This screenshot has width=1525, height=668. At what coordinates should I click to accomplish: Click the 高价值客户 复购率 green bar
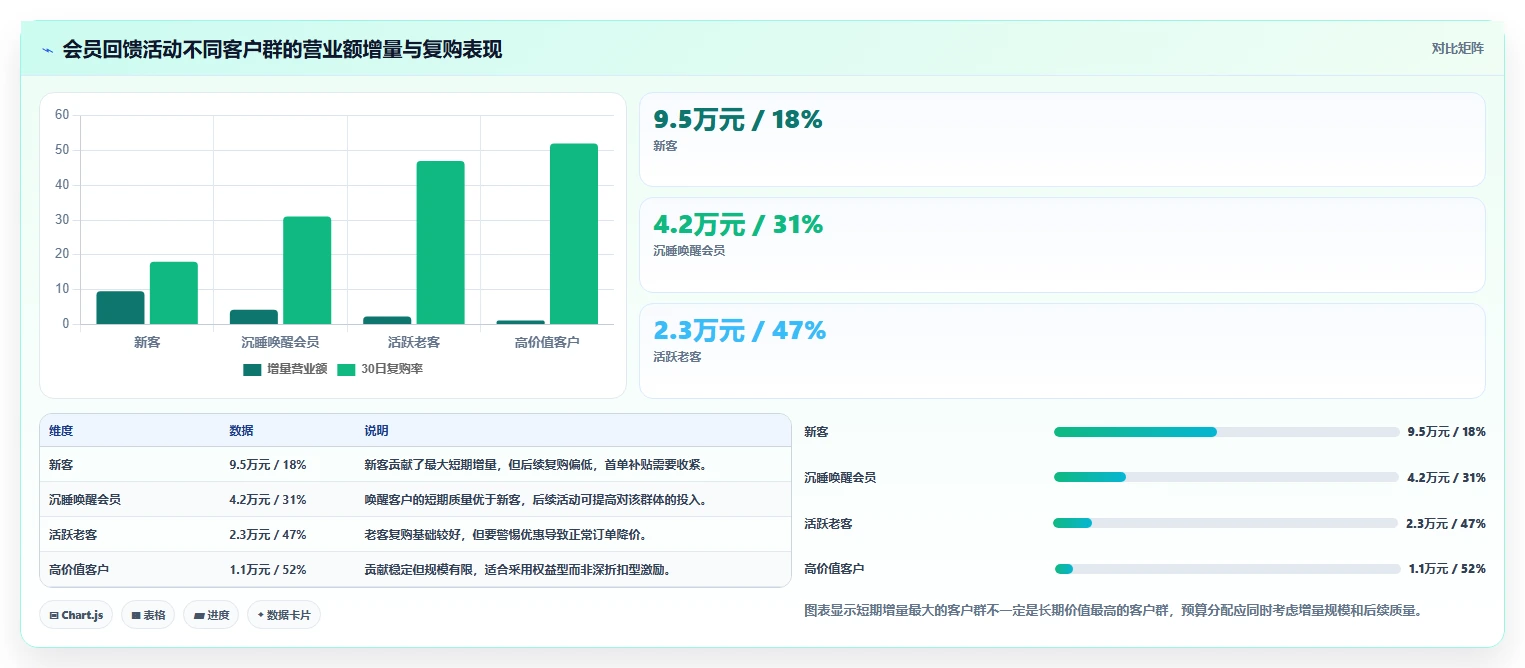[x=574, y=234]
